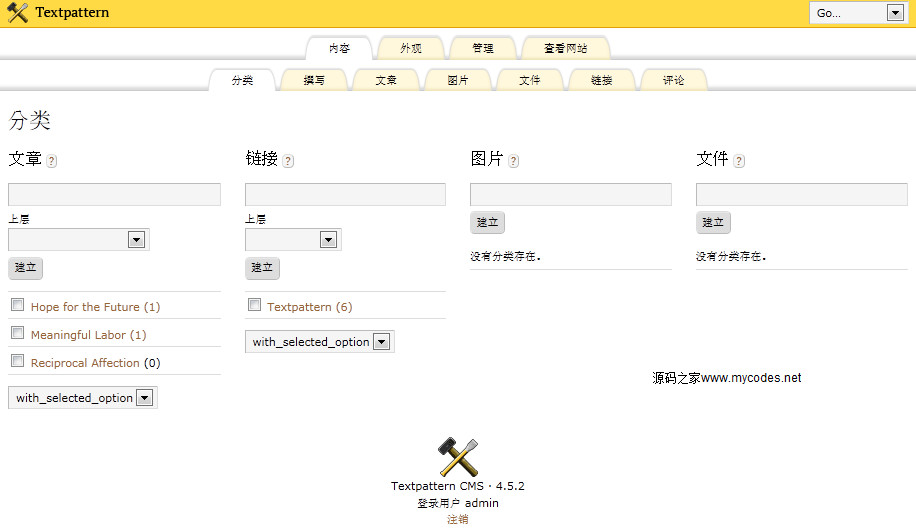Switch to the 文件 sub-tab
The width and height of the screenshot is (916, 529).
[x=529, y=81]
